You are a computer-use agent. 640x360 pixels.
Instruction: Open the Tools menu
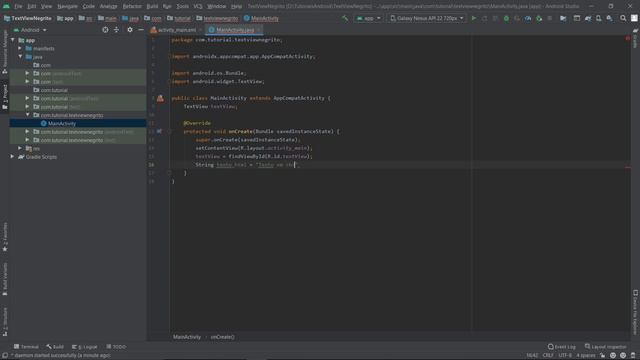click(182, 6)
